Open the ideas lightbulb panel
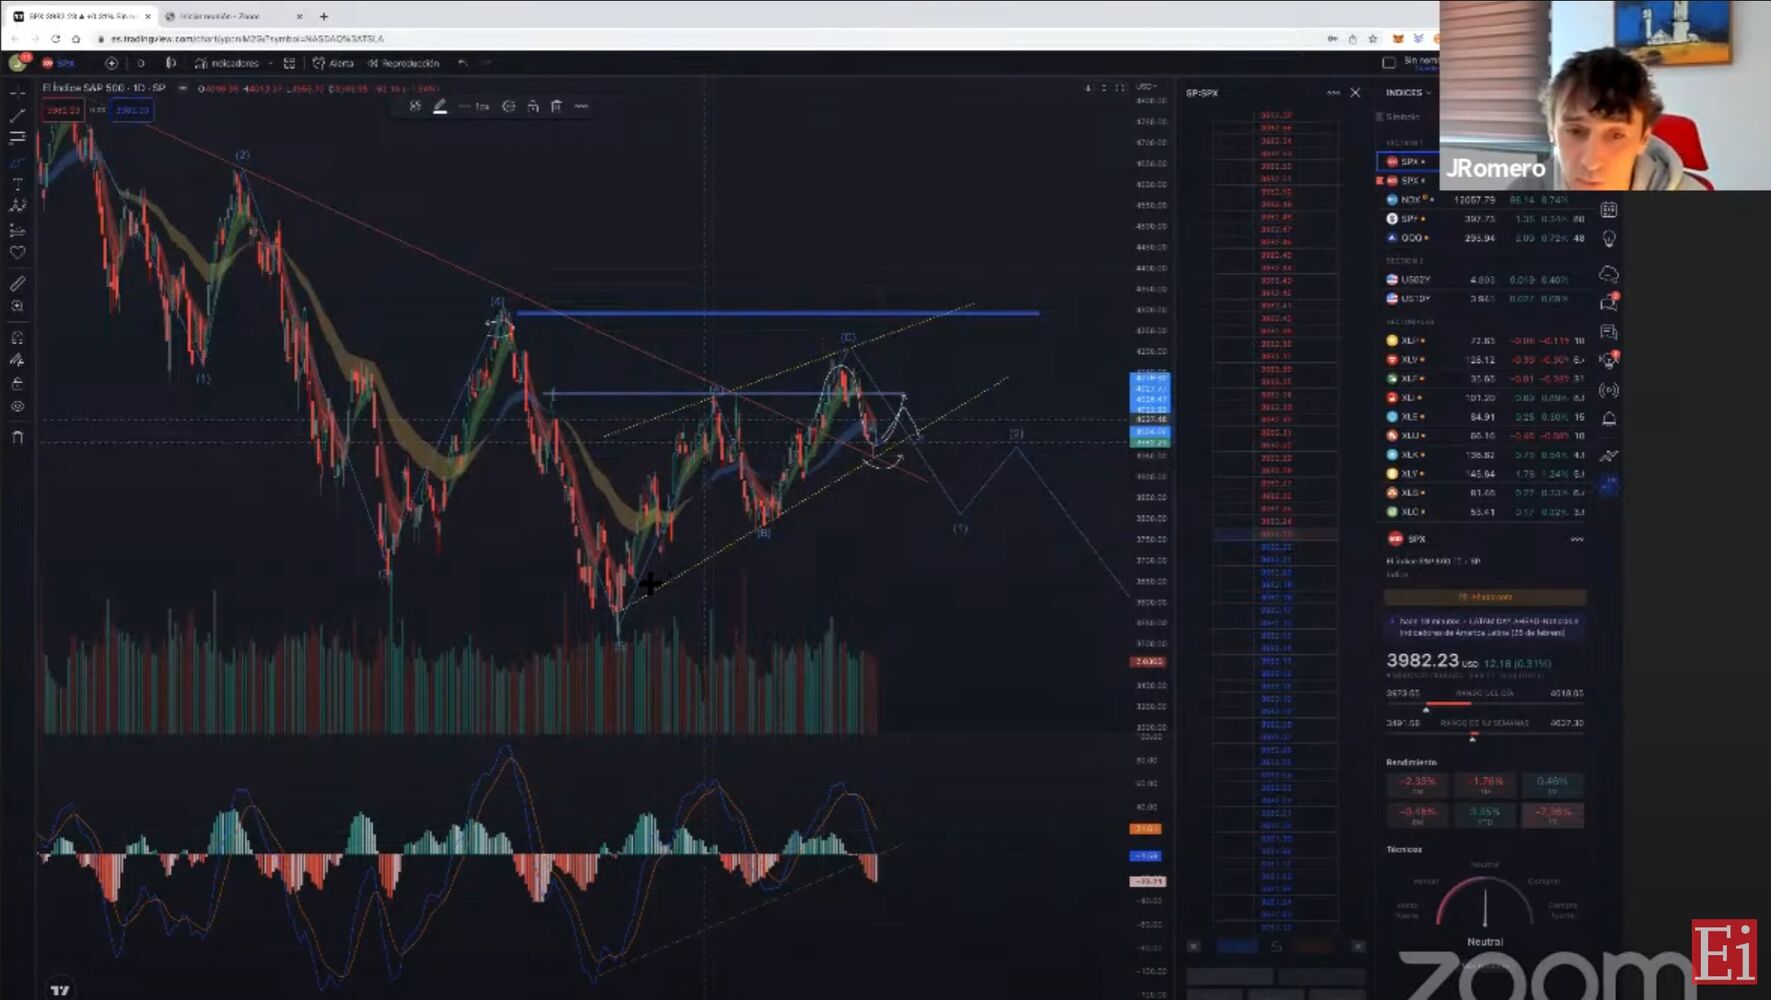 click(x=1609, y=240)
